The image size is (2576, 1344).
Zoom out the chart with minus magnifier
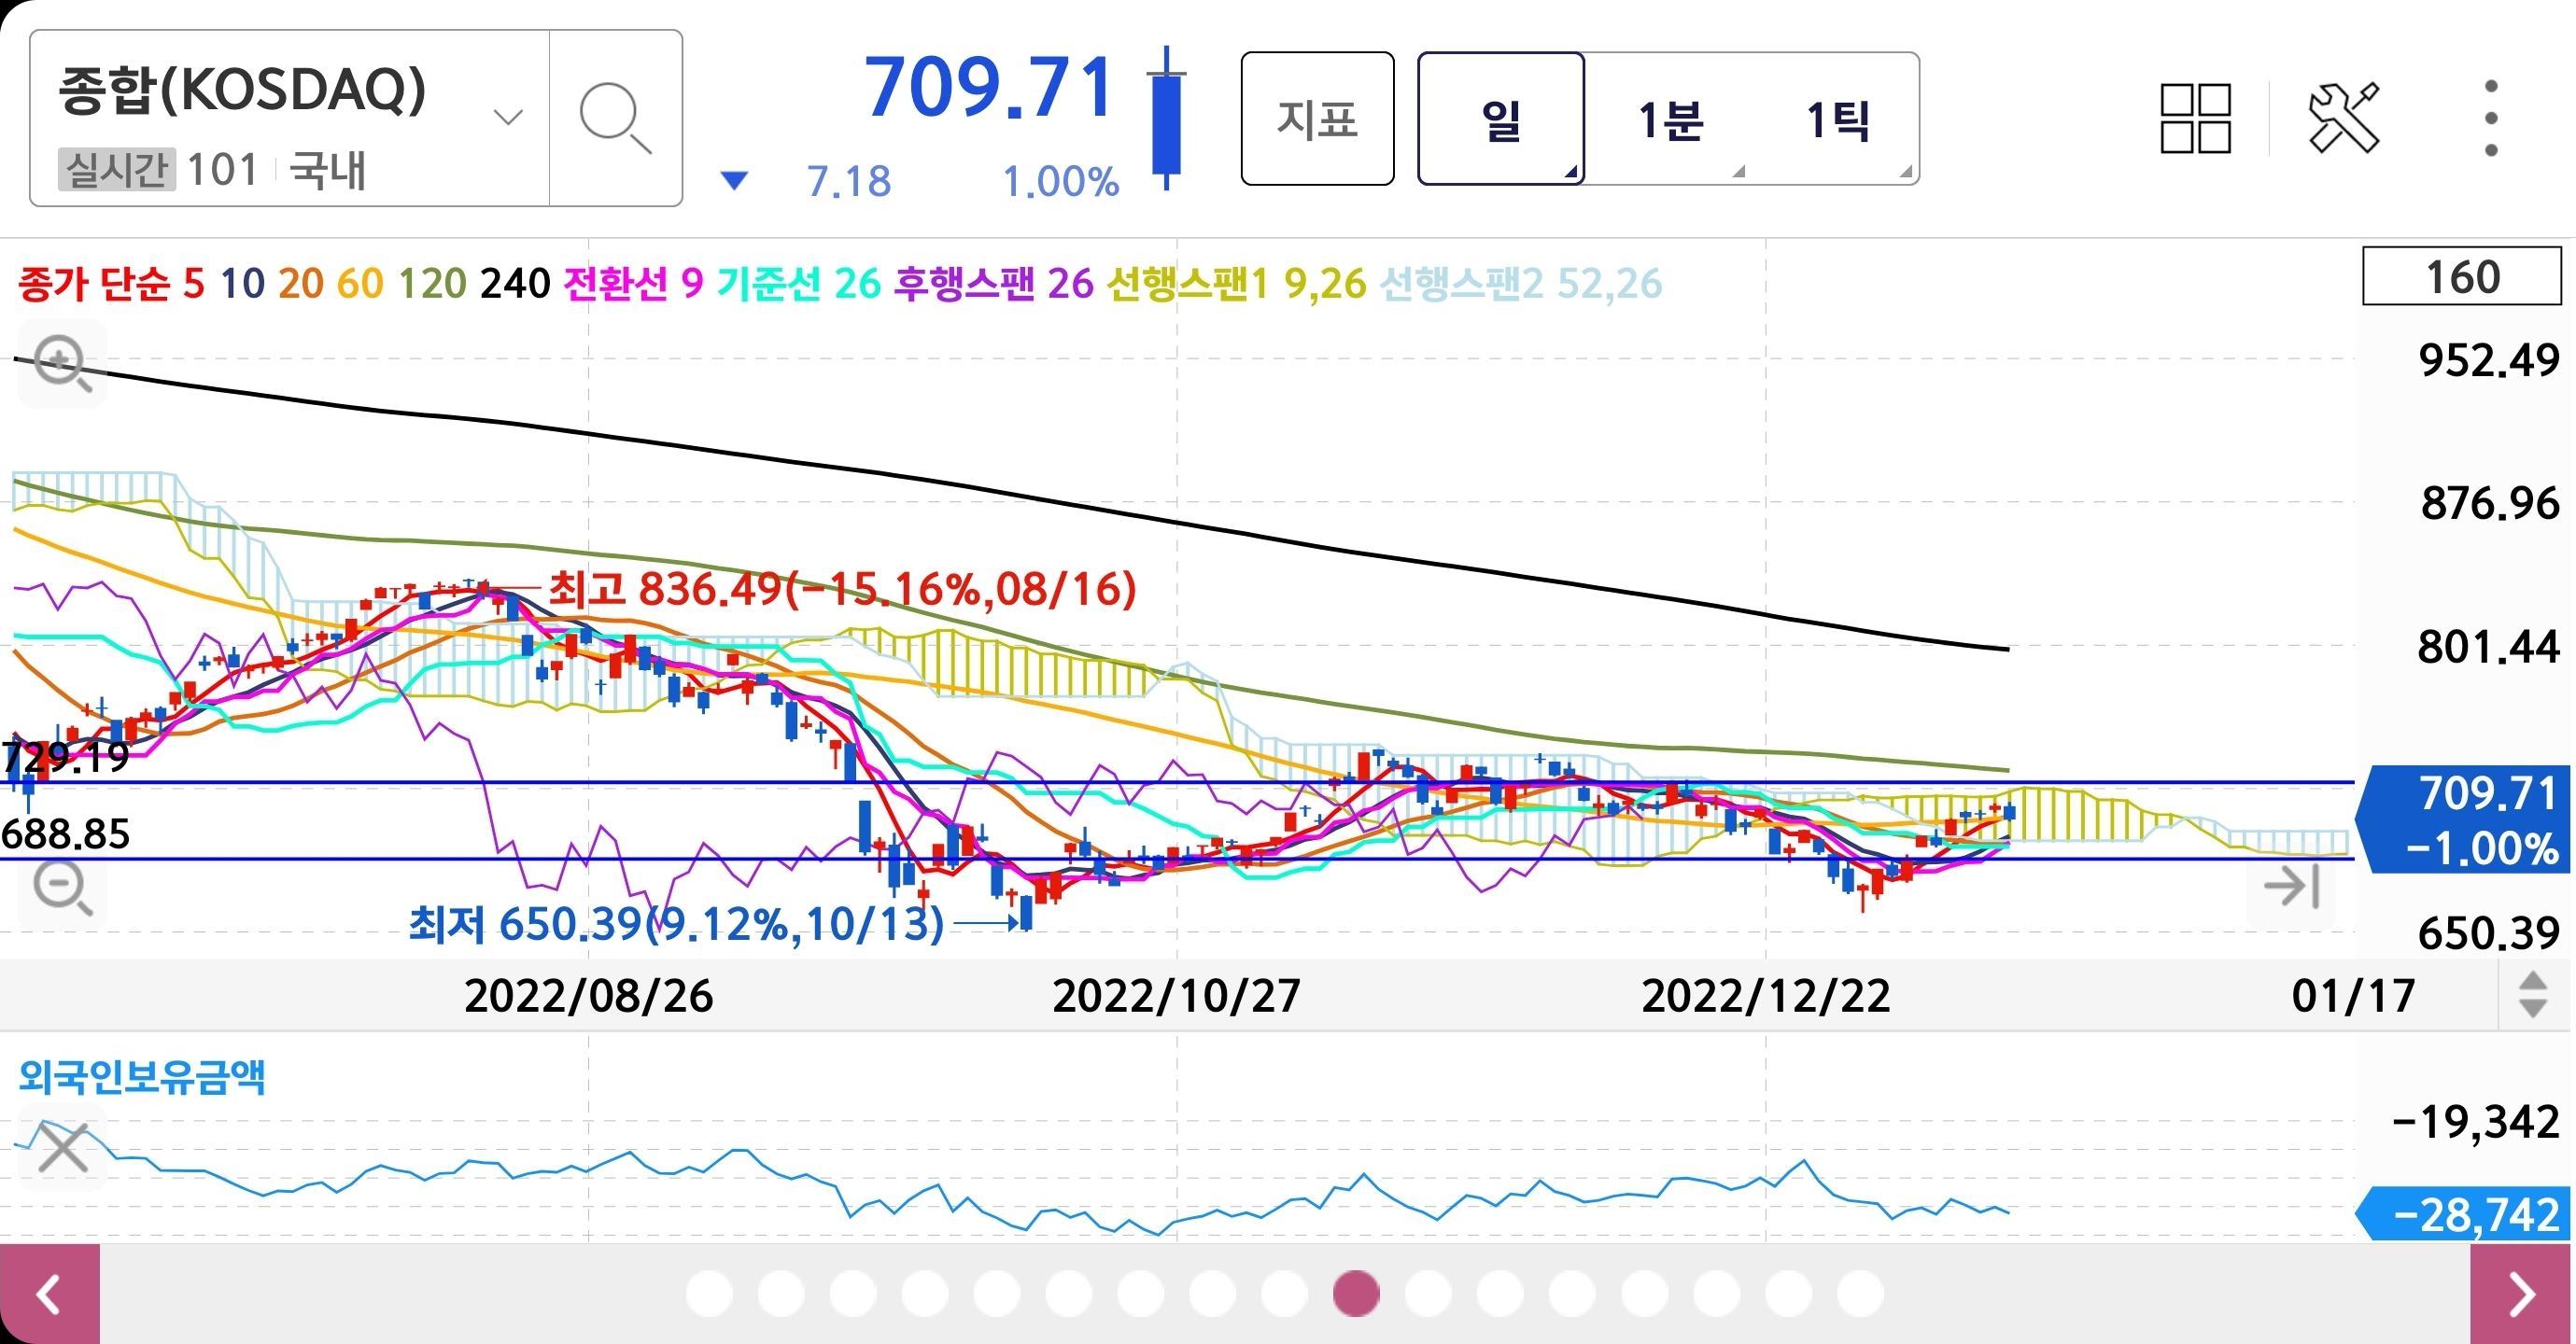coord(62,888)
